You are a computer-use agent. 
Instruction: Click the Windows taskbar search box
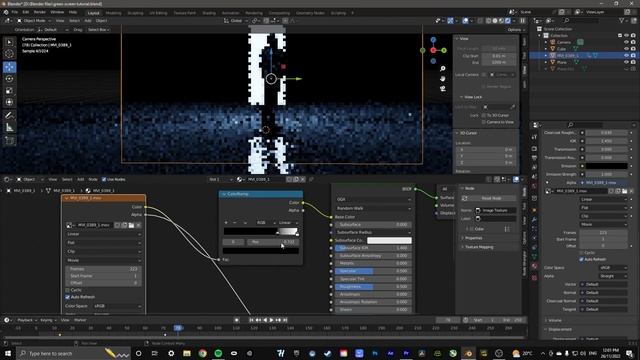pyautogui.click(x=73, y=353)
